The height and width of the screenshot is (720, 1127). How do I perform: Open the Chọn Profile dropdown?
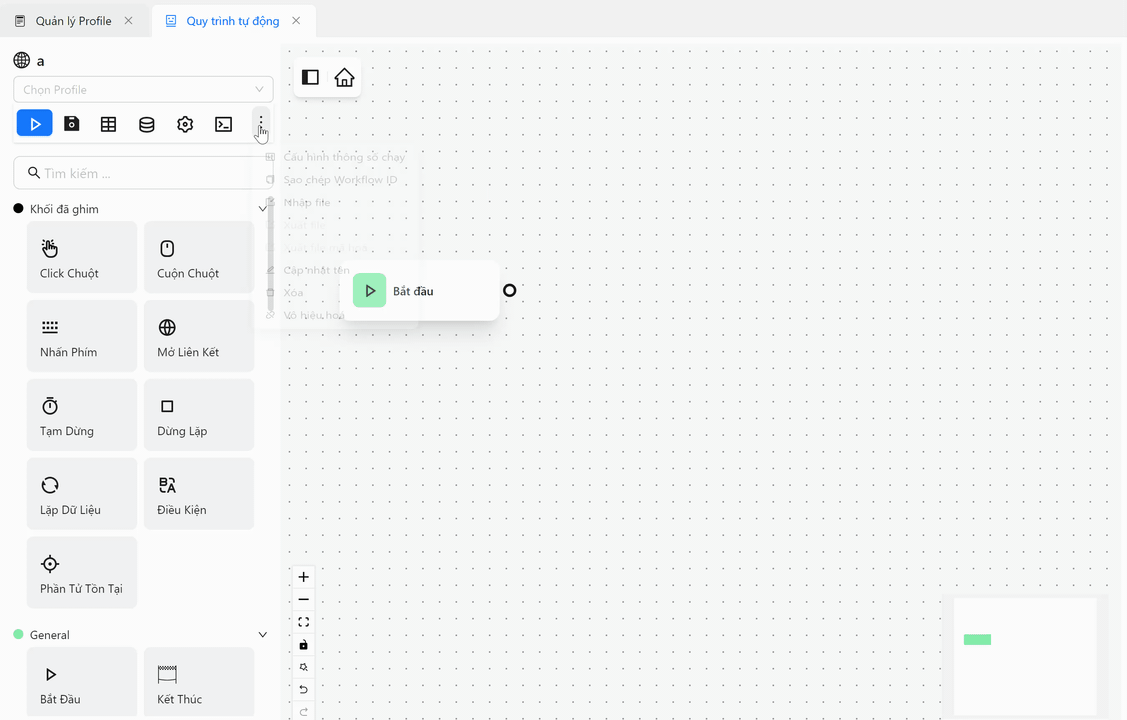point(143,89)
